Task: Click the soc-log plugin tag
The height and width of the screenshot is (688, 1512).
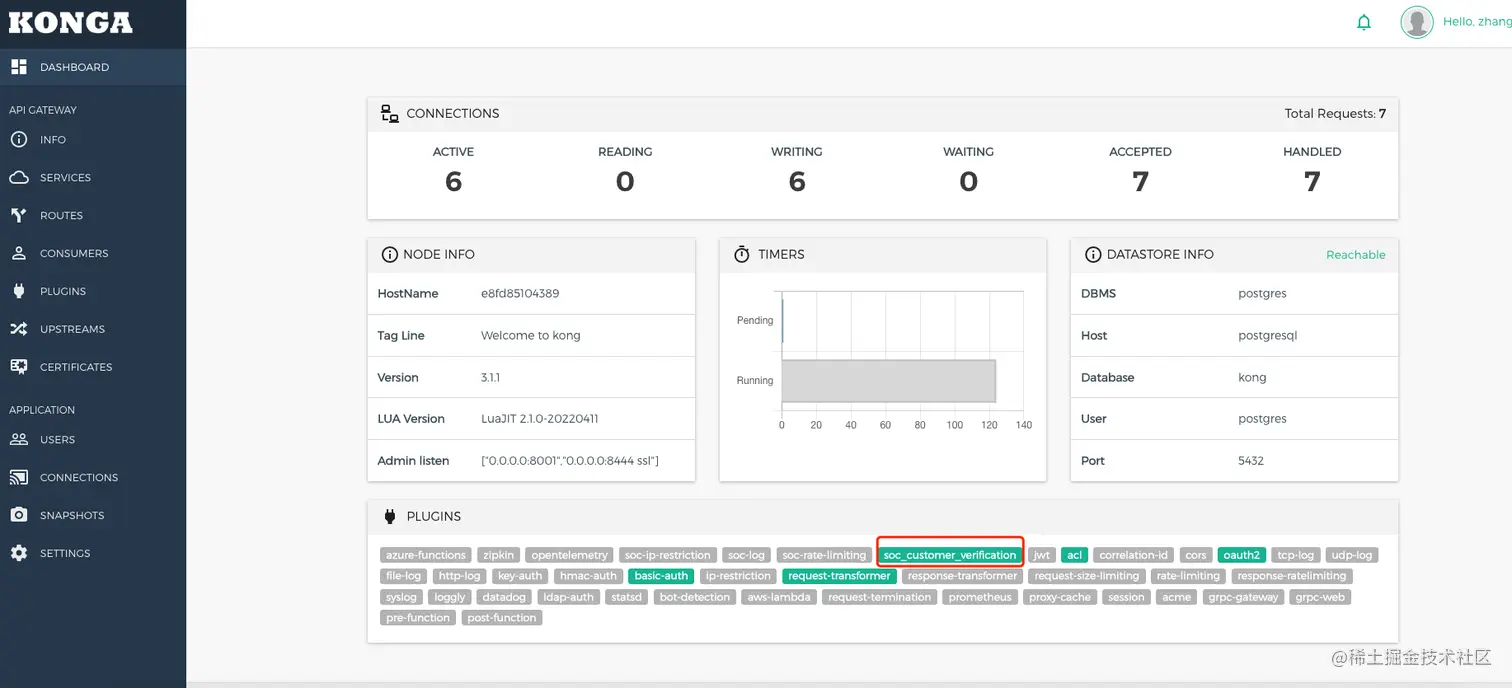Action: (x=747, y=555)
